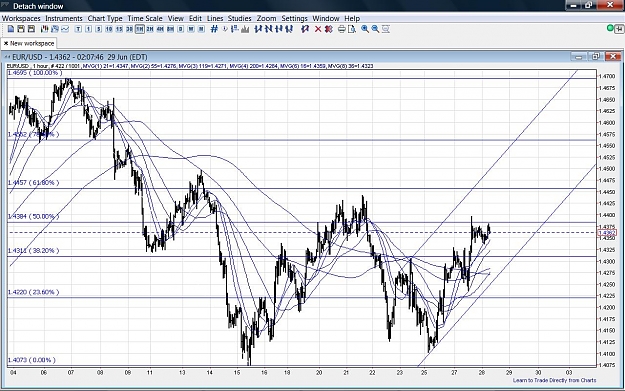Image resolution: width=625 pixels, height=391 pixels.
Task: Minimize the inner EUR/USD chart window
Action: point(579,57)
